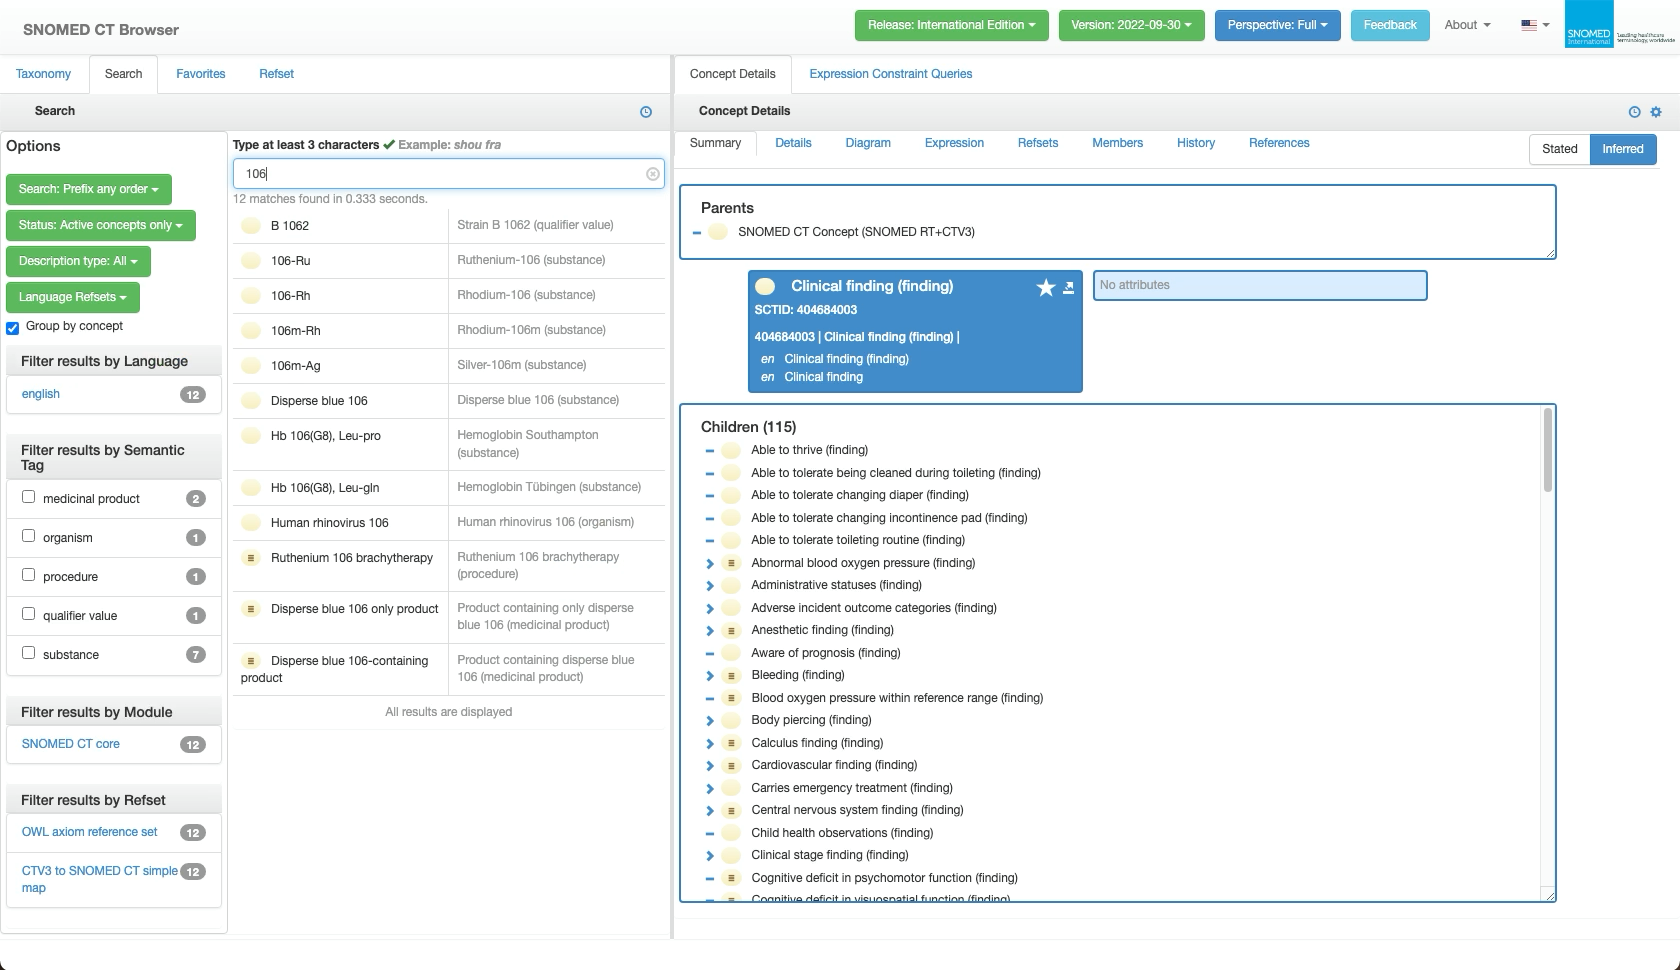Viewport: 1680px width, 970px height.
Task: Open Search: Prefix any order dropdown
Action: tap(88, 189)
